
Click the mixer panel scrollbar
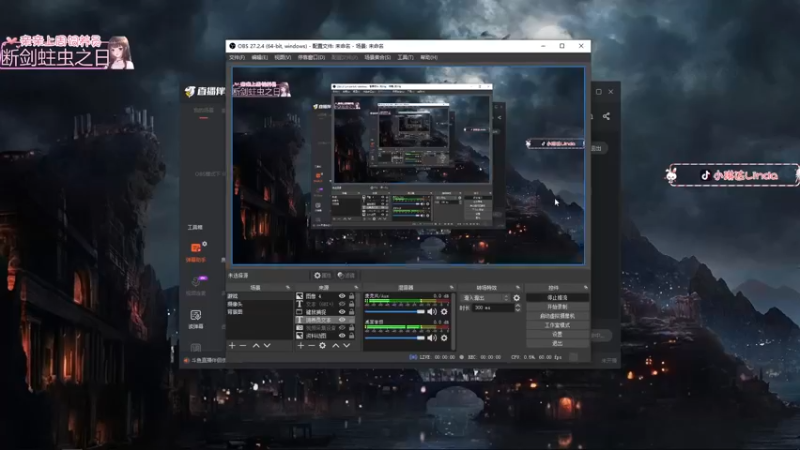453,320
